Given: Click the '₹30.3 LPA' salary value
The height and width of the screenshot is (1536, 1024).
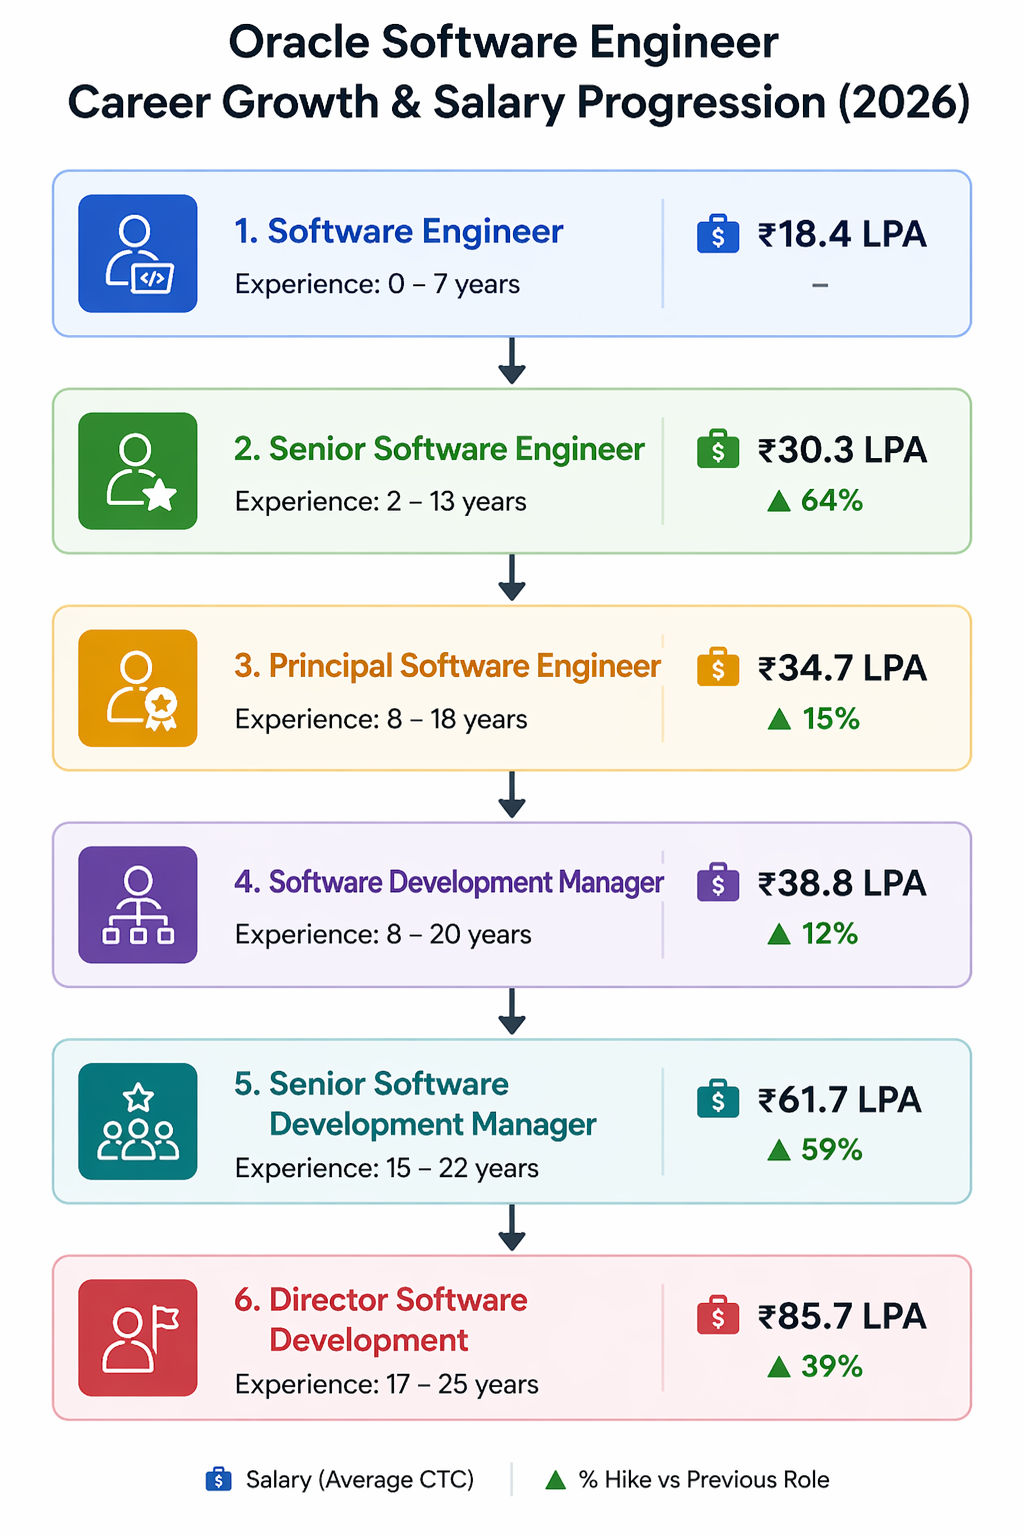Looking at the screenshot, I should (842, 450).
